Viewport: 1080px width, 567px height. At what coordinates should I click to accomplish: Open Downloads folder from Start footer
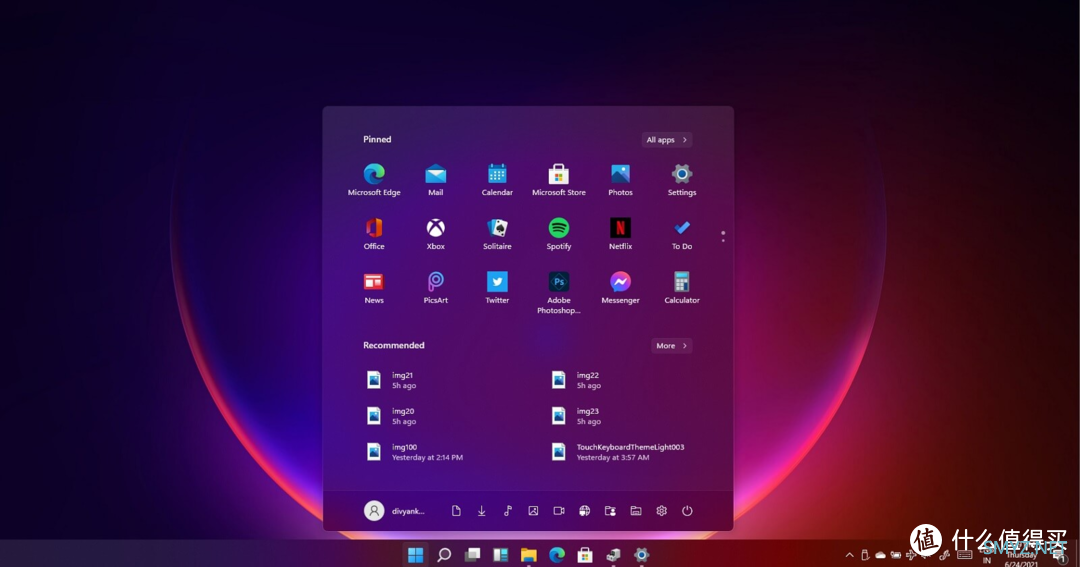pos(481,511)
